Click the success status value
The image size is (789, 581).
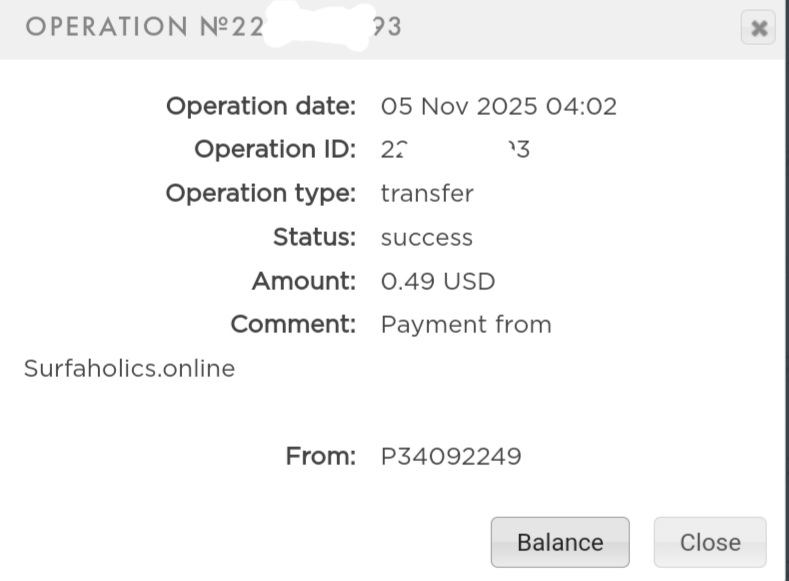(427, 238)
